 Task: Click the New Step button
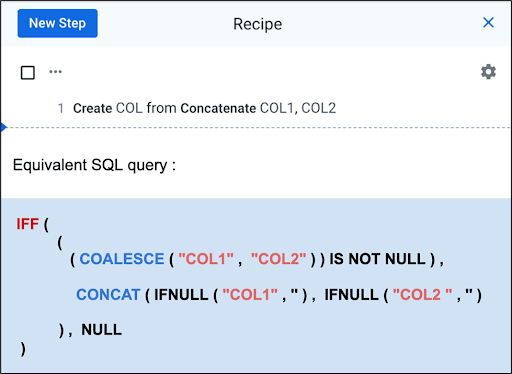57,23
